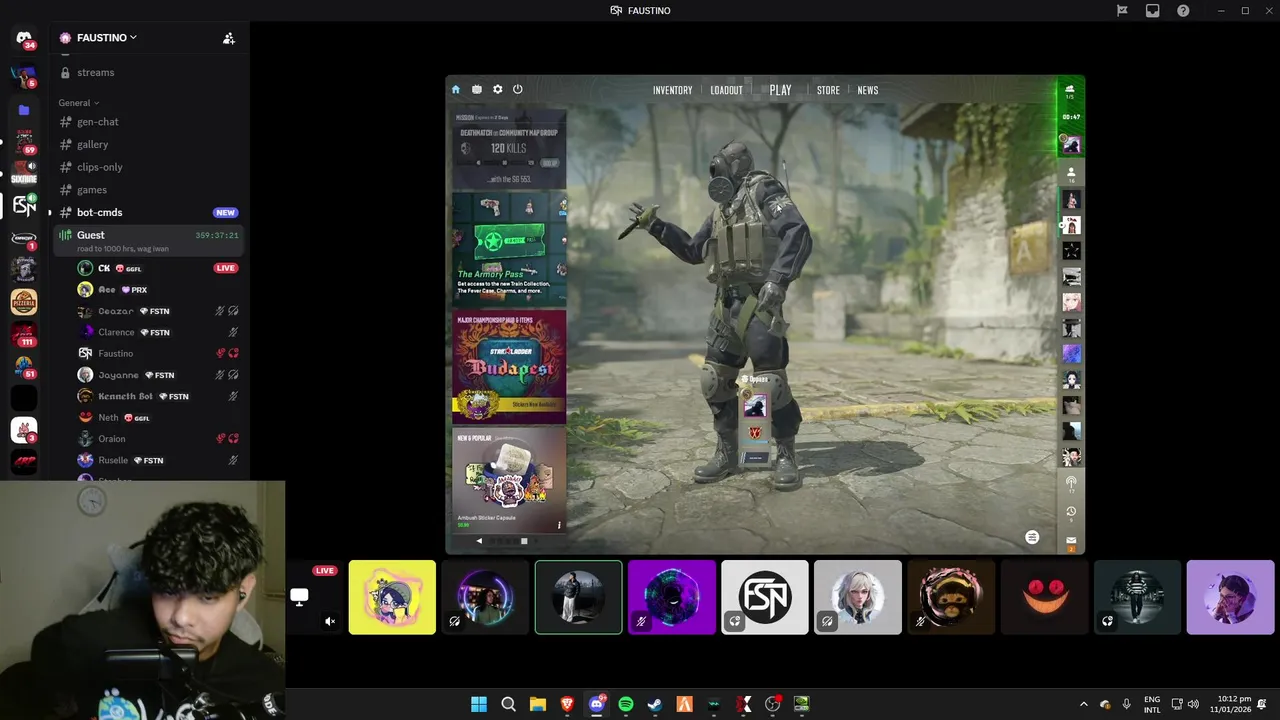The image size is (1280, 720).
Task: Open the CS2 watch TV icon
Action: (x=477, y=89)
